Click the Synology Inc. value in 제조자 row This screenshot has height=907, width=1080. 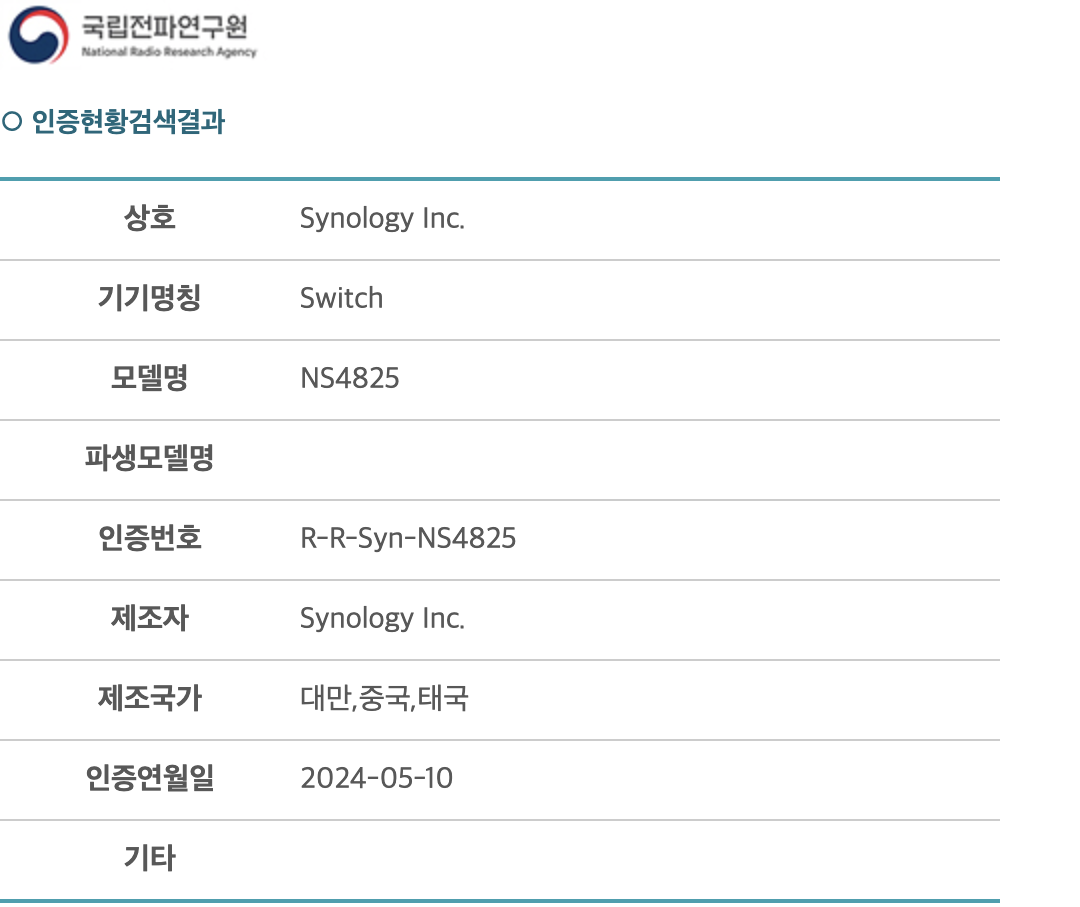pos(382,619)
